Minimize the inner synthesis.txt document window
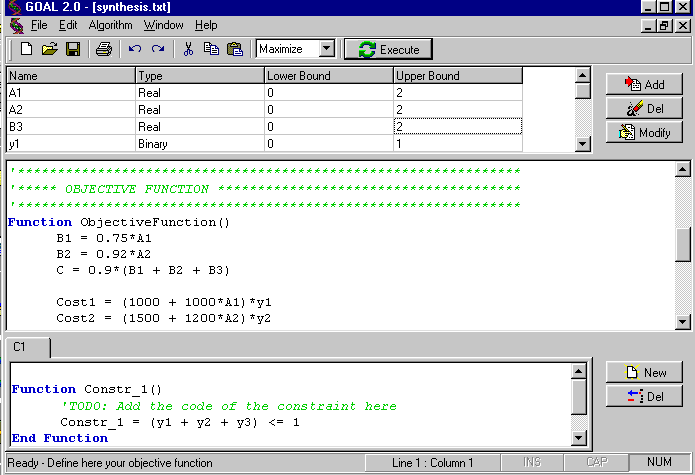 coord(648,26)
